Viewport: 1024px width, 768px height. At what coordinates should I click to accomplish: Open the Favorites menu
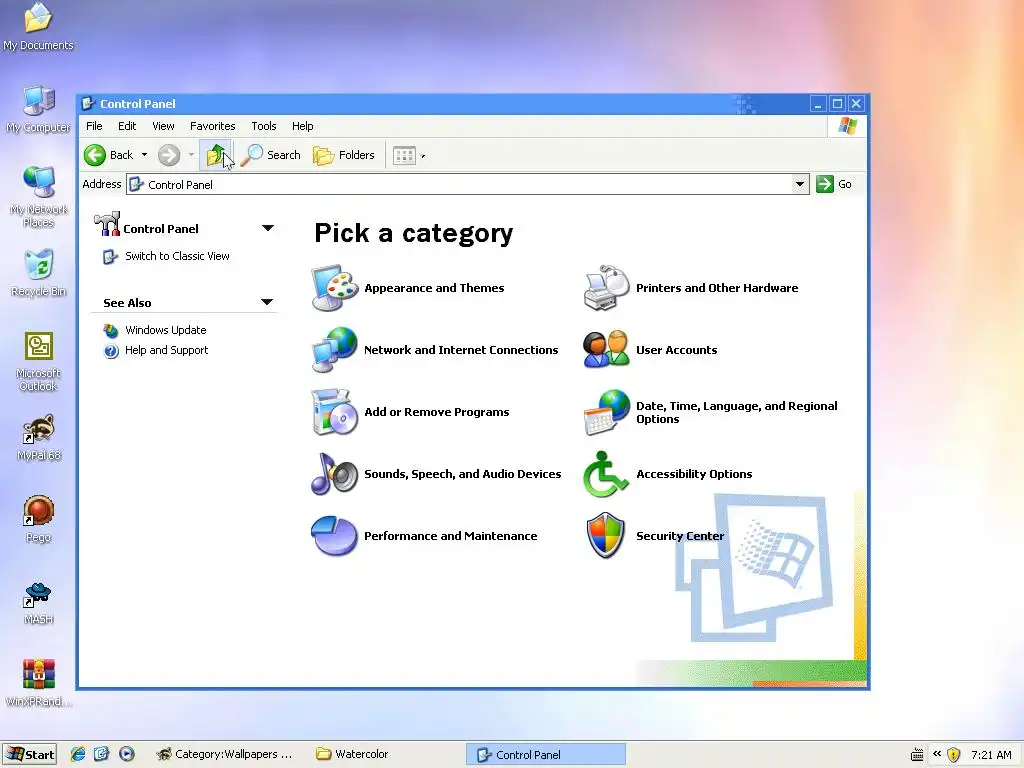point(213,126)
